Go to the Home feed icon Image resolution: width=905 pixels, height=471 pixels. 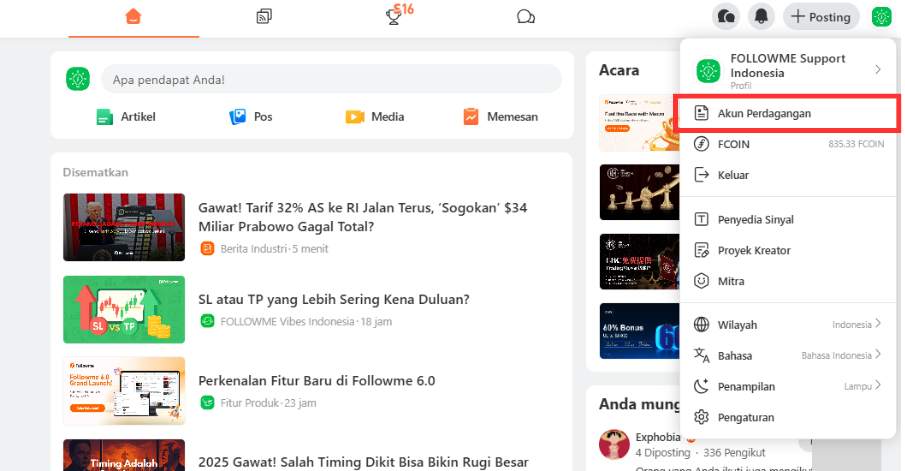133,16
